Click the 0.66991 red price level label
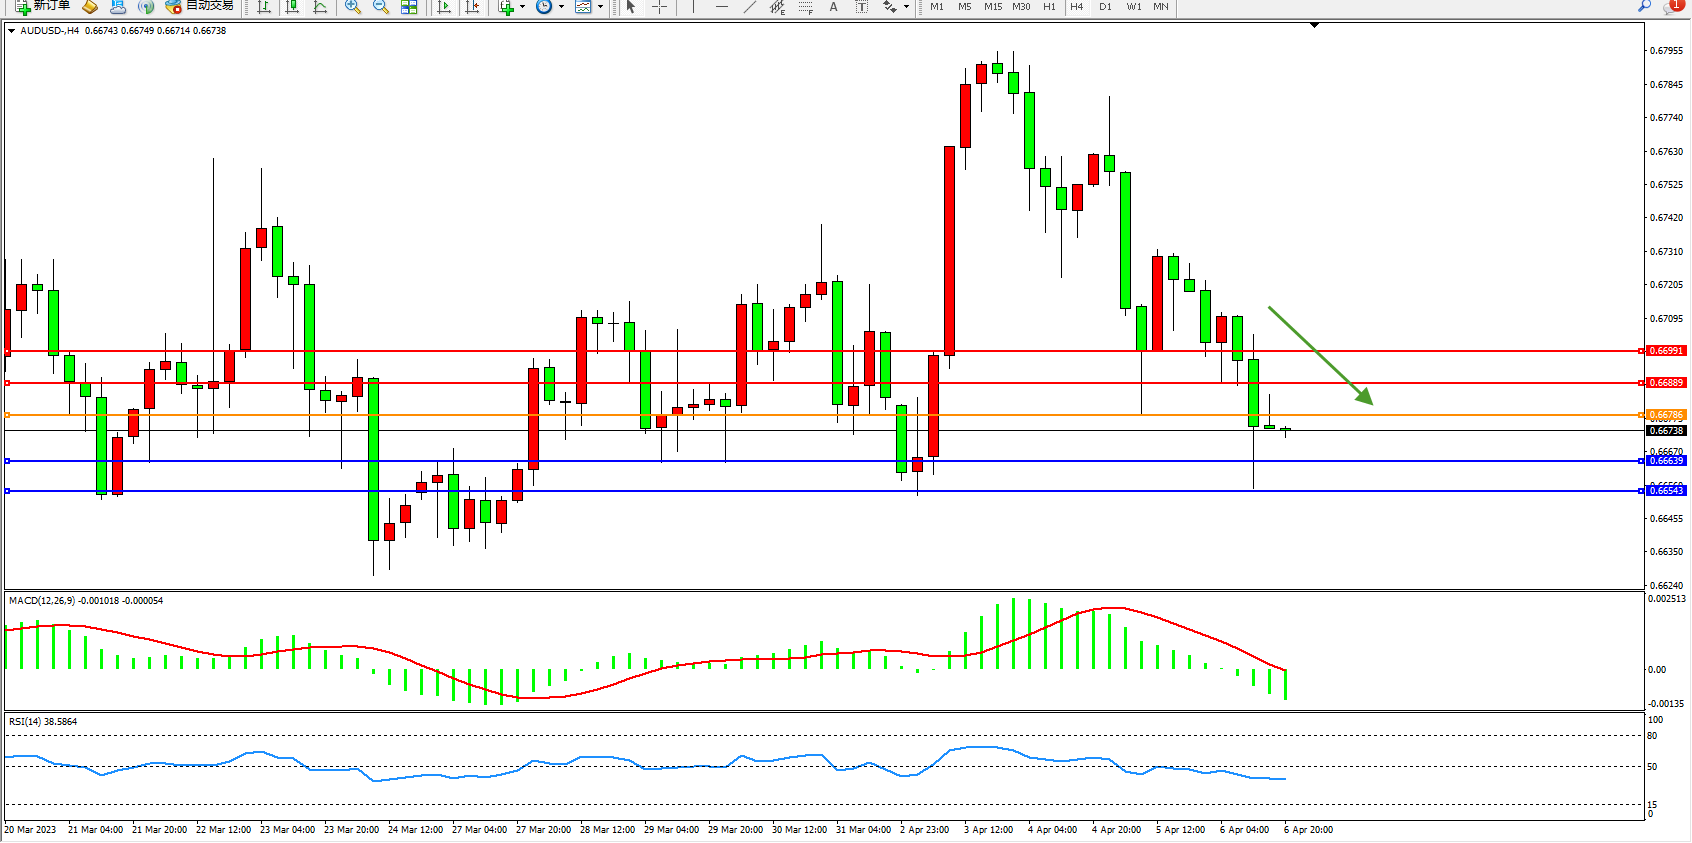This screenshot has width=1692, height=843. pyautogui.click(x=1666, y=351)
